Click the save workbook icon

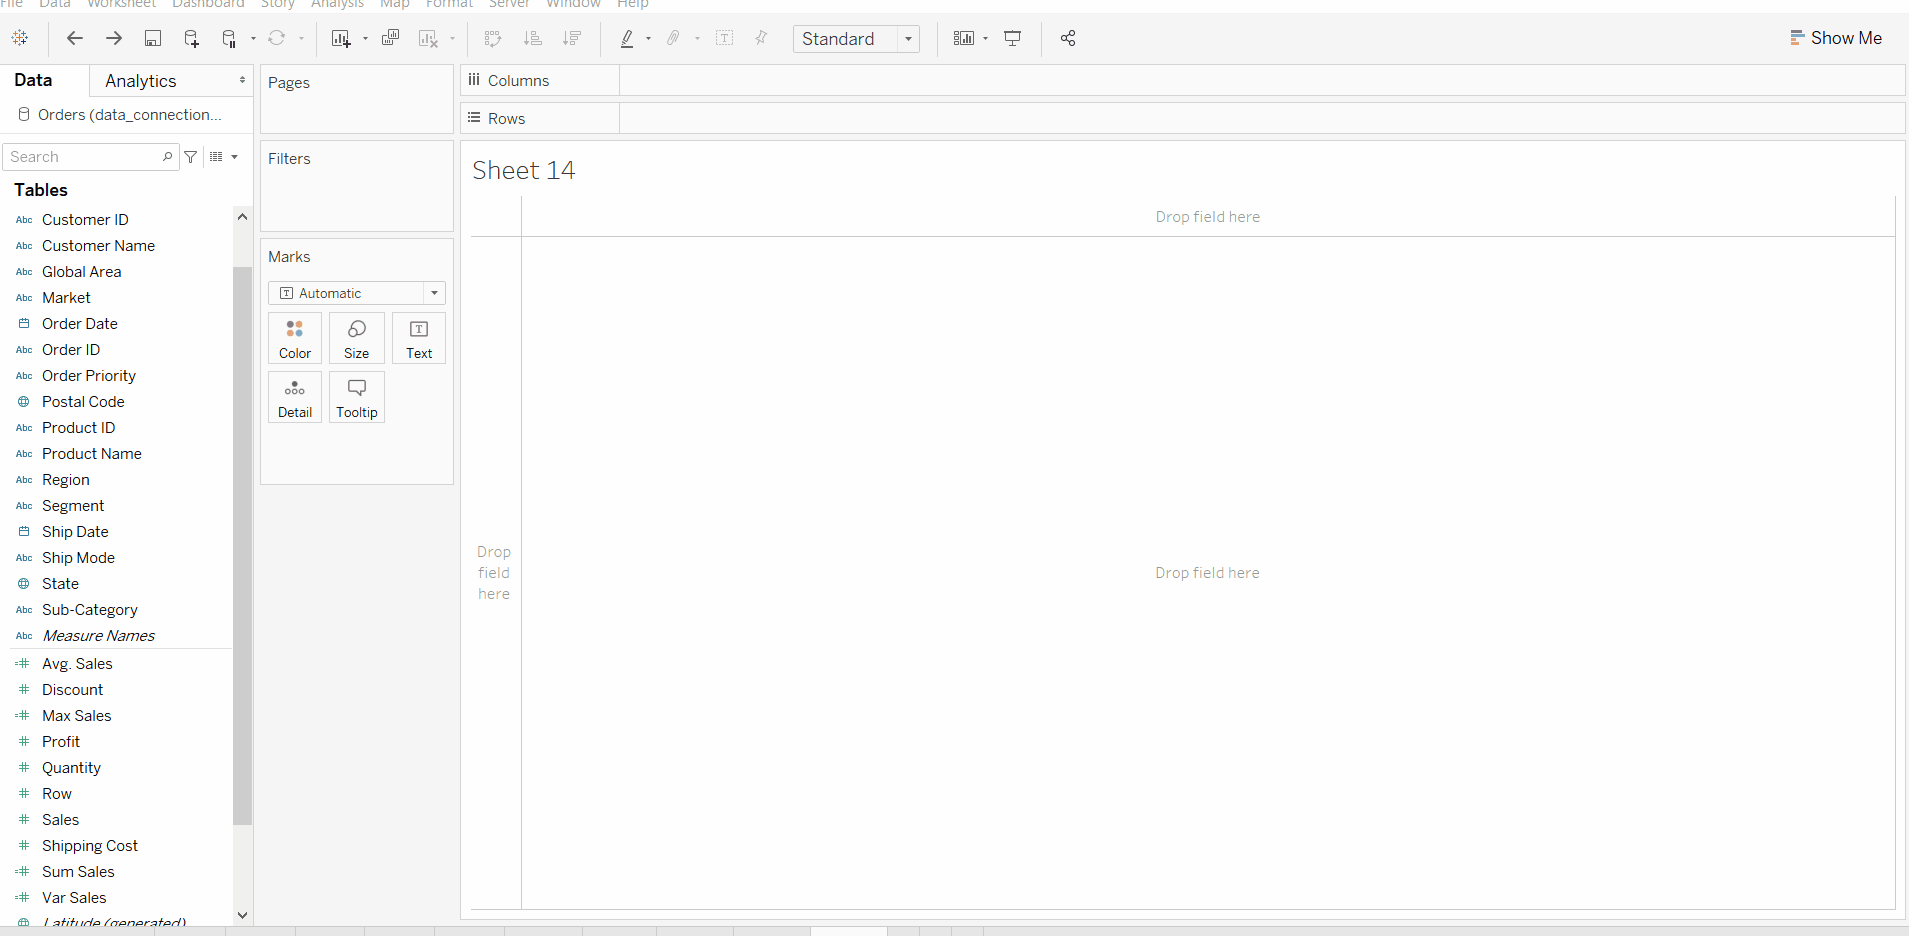tap(153, 38)
